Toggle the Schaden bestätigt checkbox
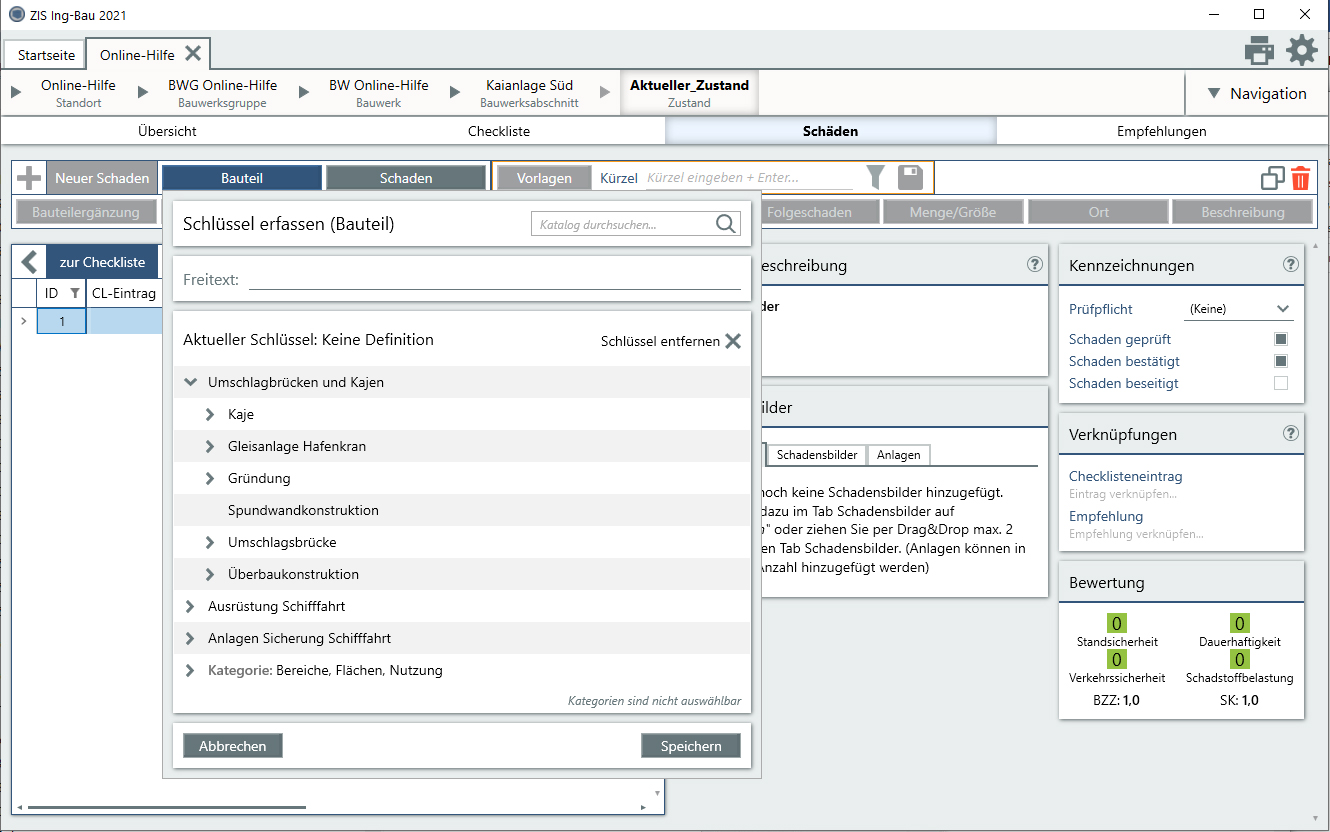The width and height of the screenshot is (1330, 832). (x=1280, y=361)
